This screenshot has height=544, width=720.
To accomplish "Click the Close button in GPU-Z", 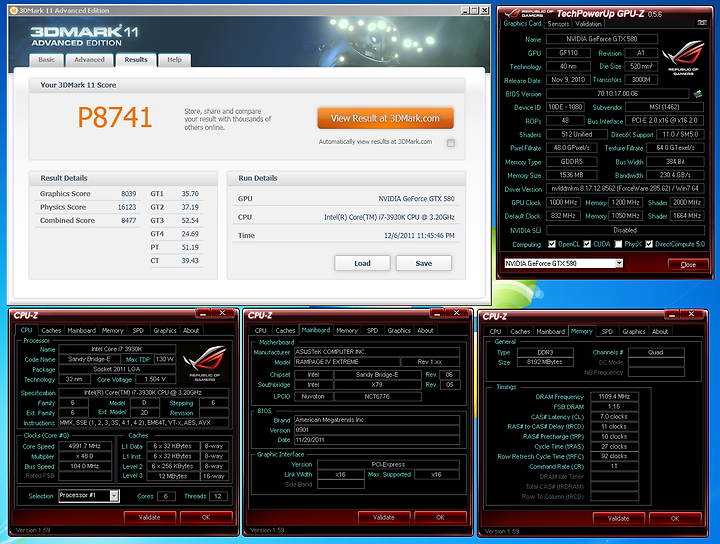I will point(688,264).
